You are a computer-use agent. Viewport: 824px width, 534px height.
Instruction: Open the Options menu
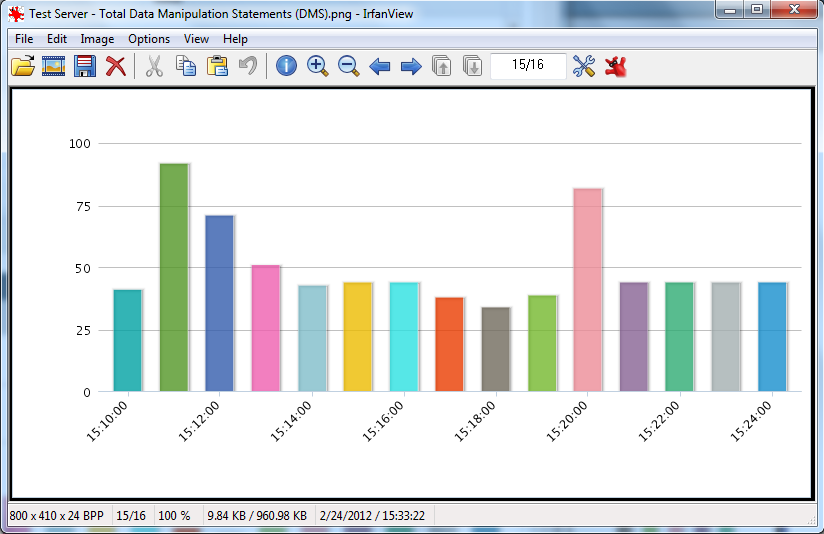coord(149,39)
